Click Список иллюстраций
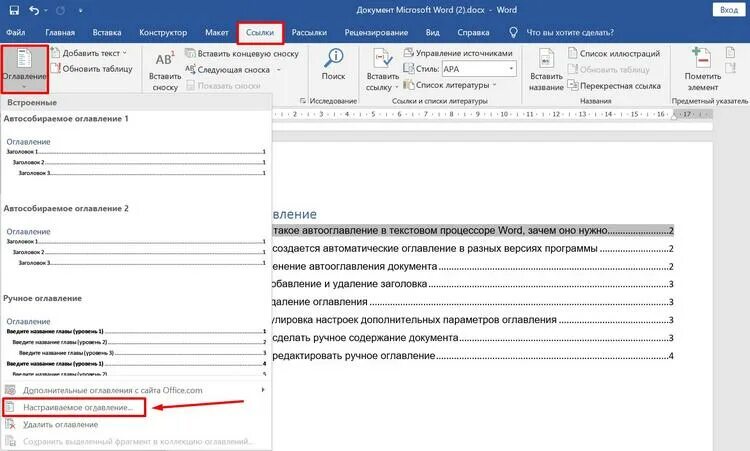750x451 pixels. click(614, 54)
